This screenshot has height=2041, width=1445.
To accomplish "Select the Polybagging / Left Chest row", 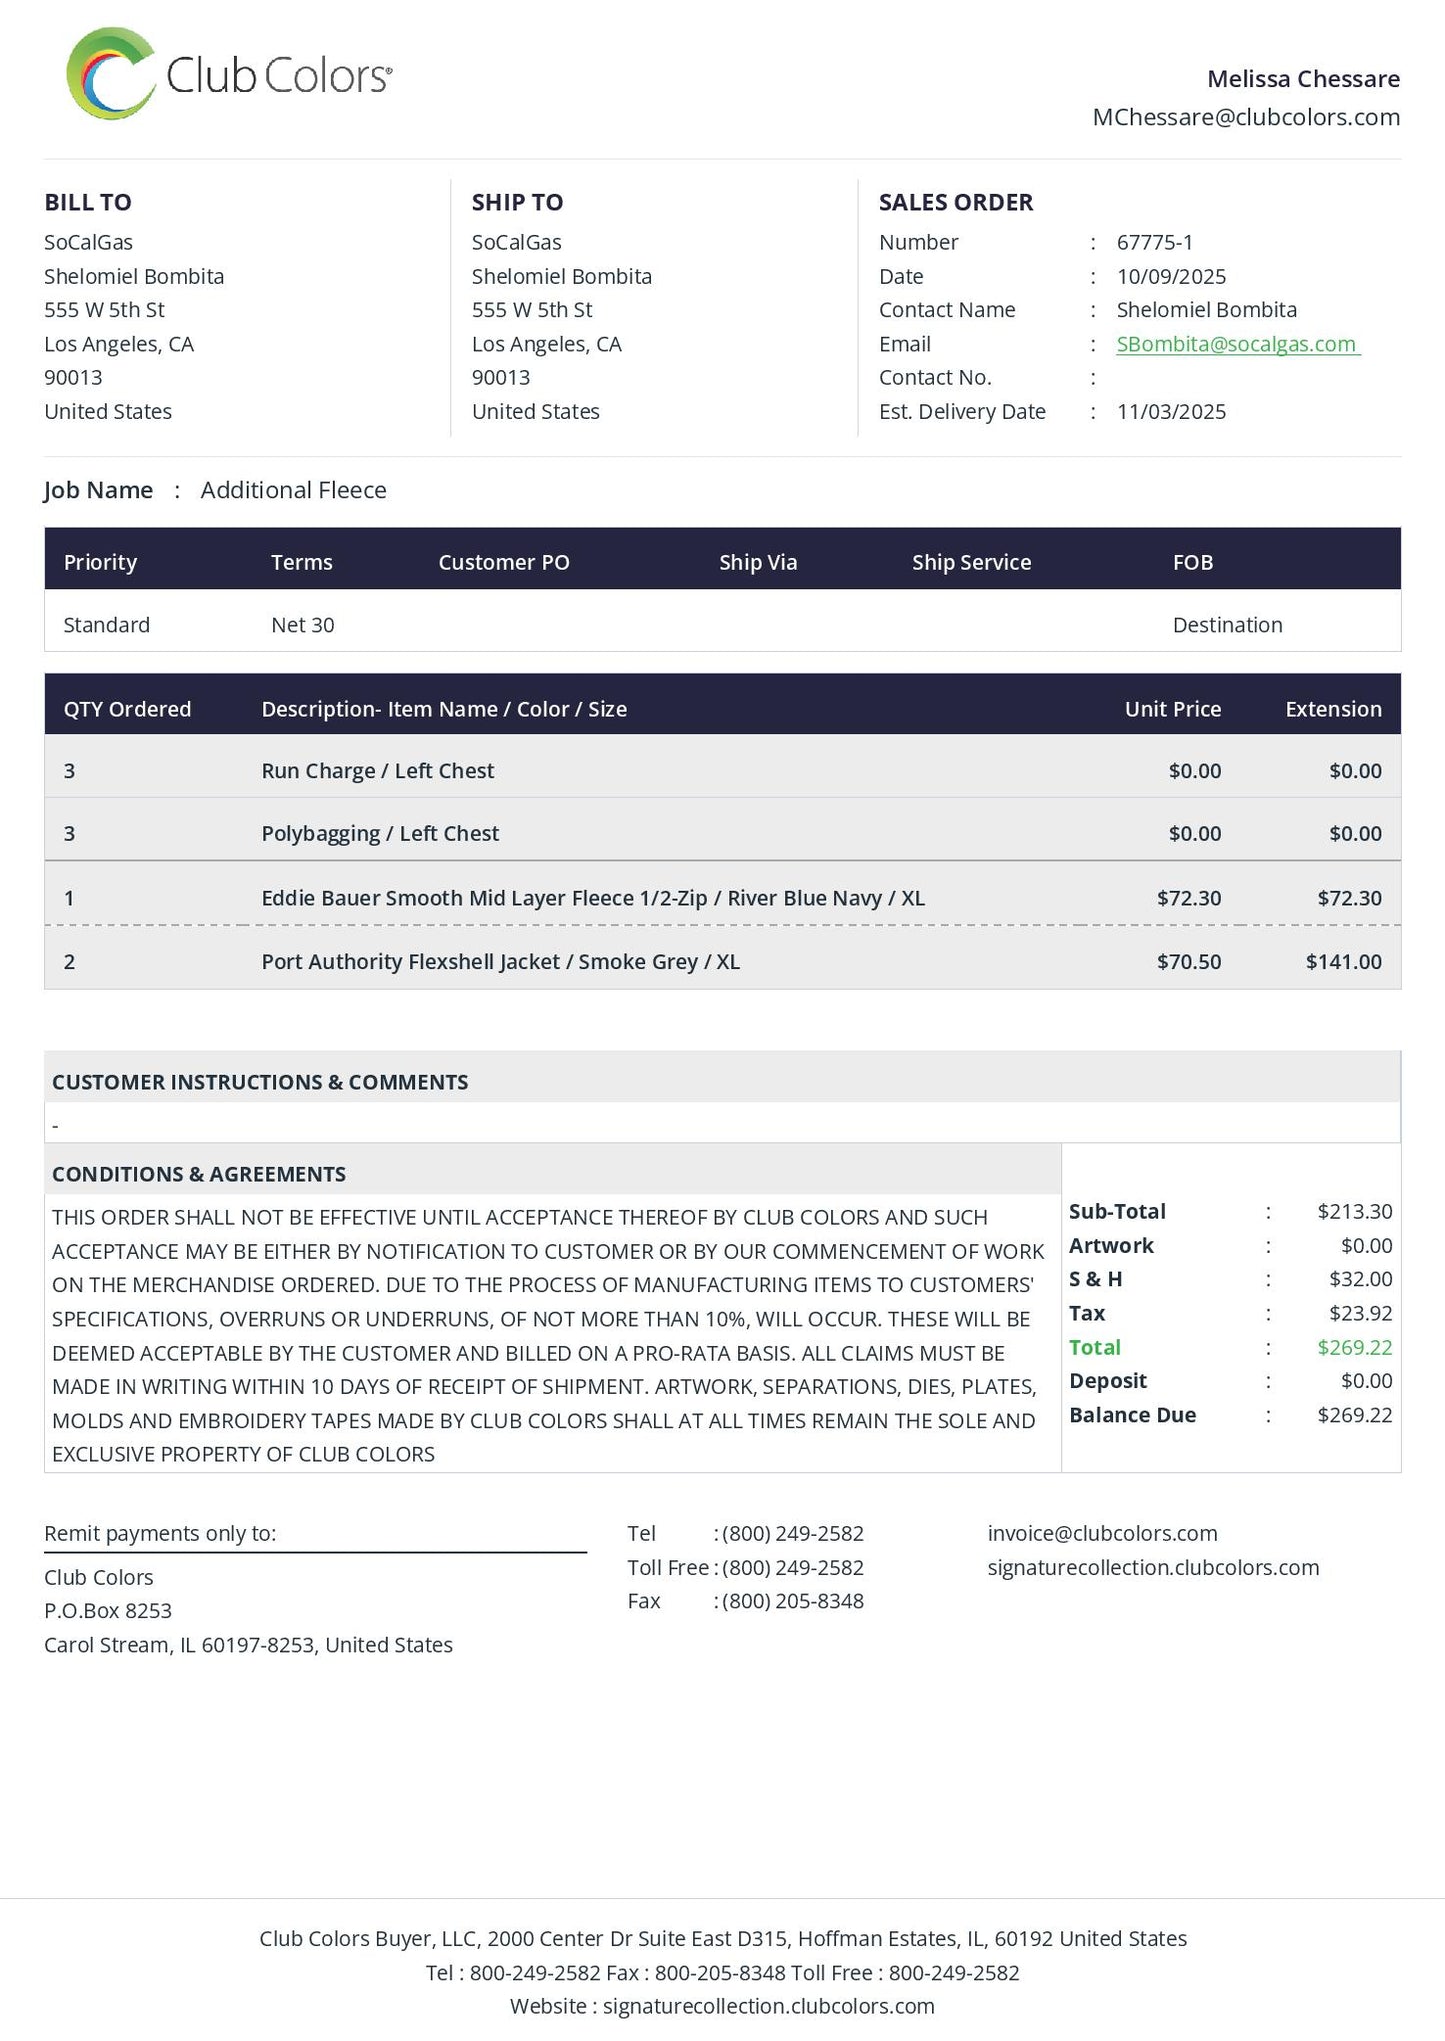I will point(380,834).
